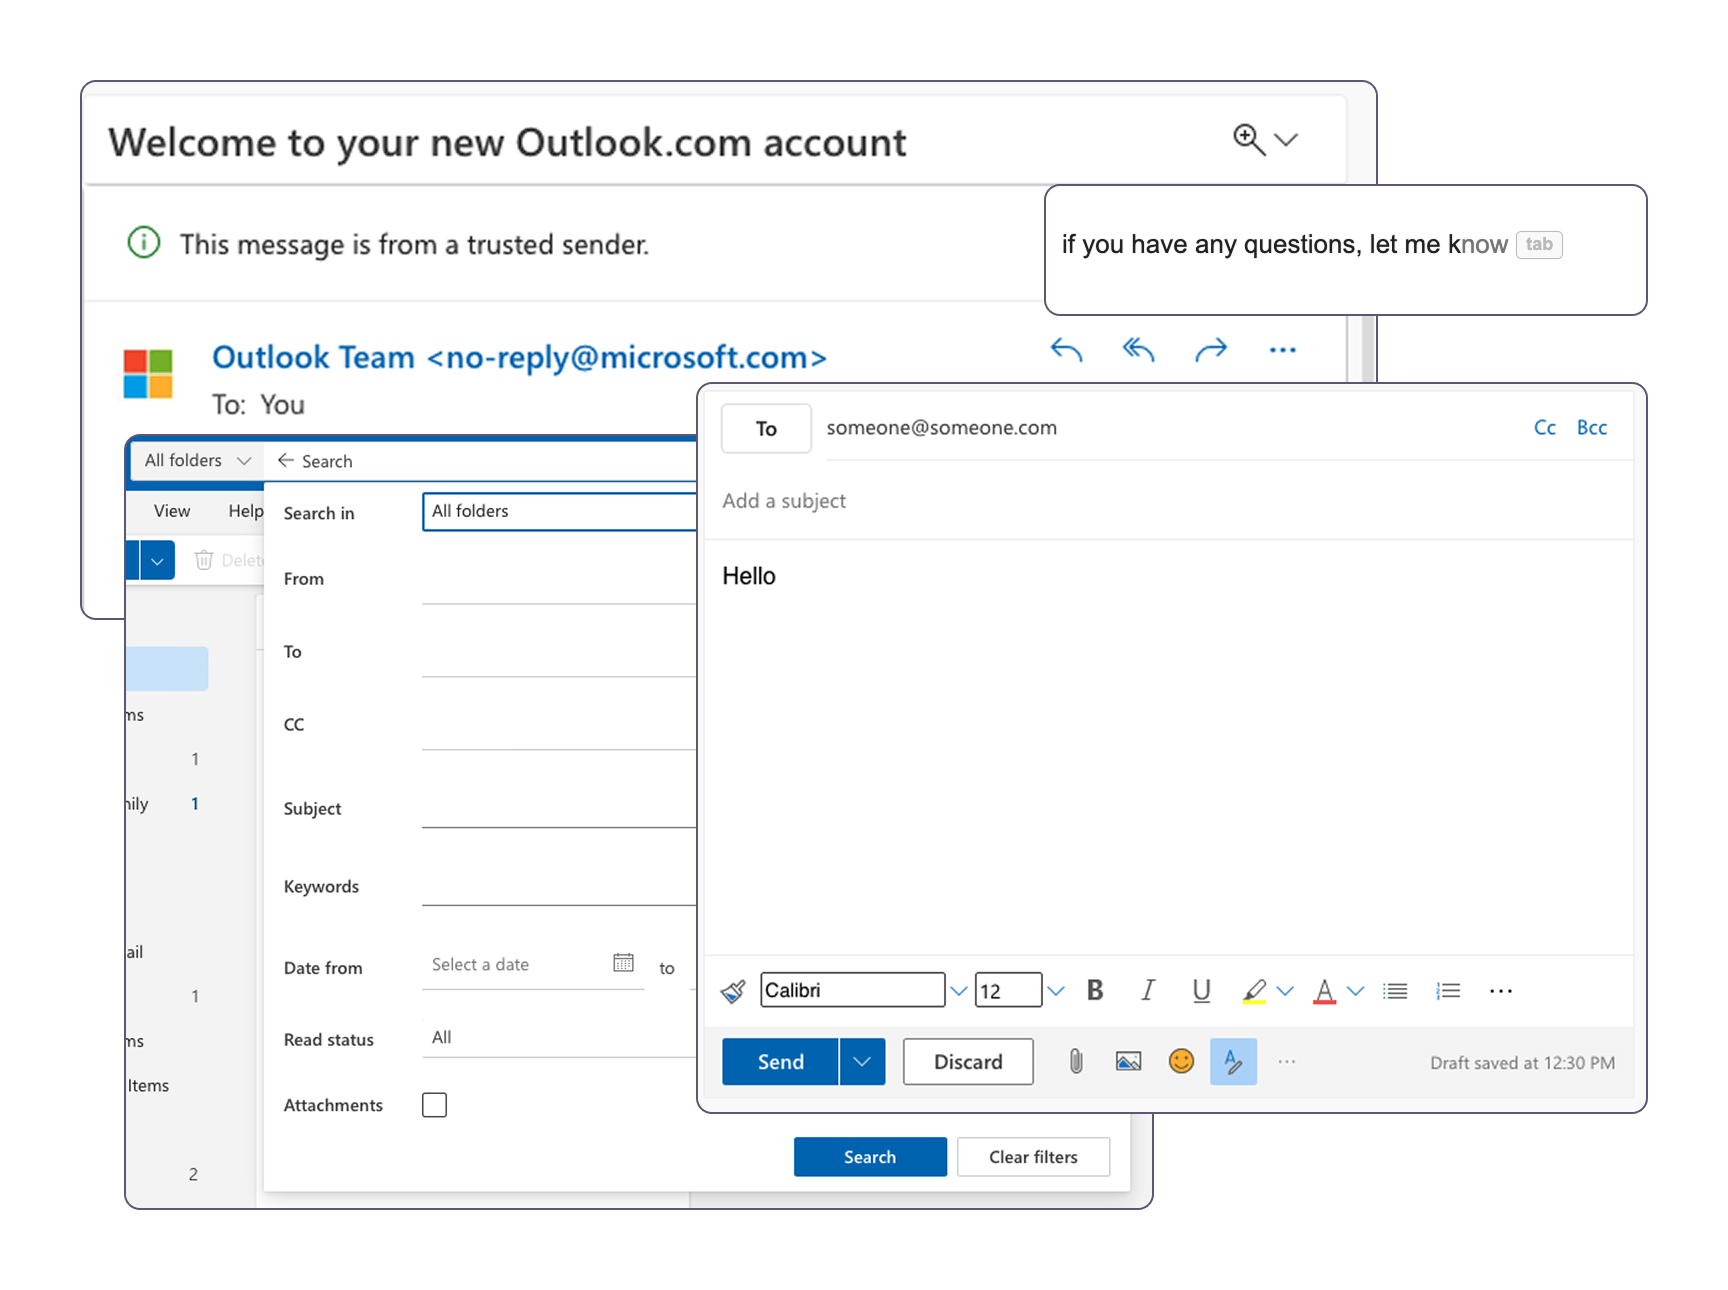Click the Format painter icon

[x=733, y=991]
